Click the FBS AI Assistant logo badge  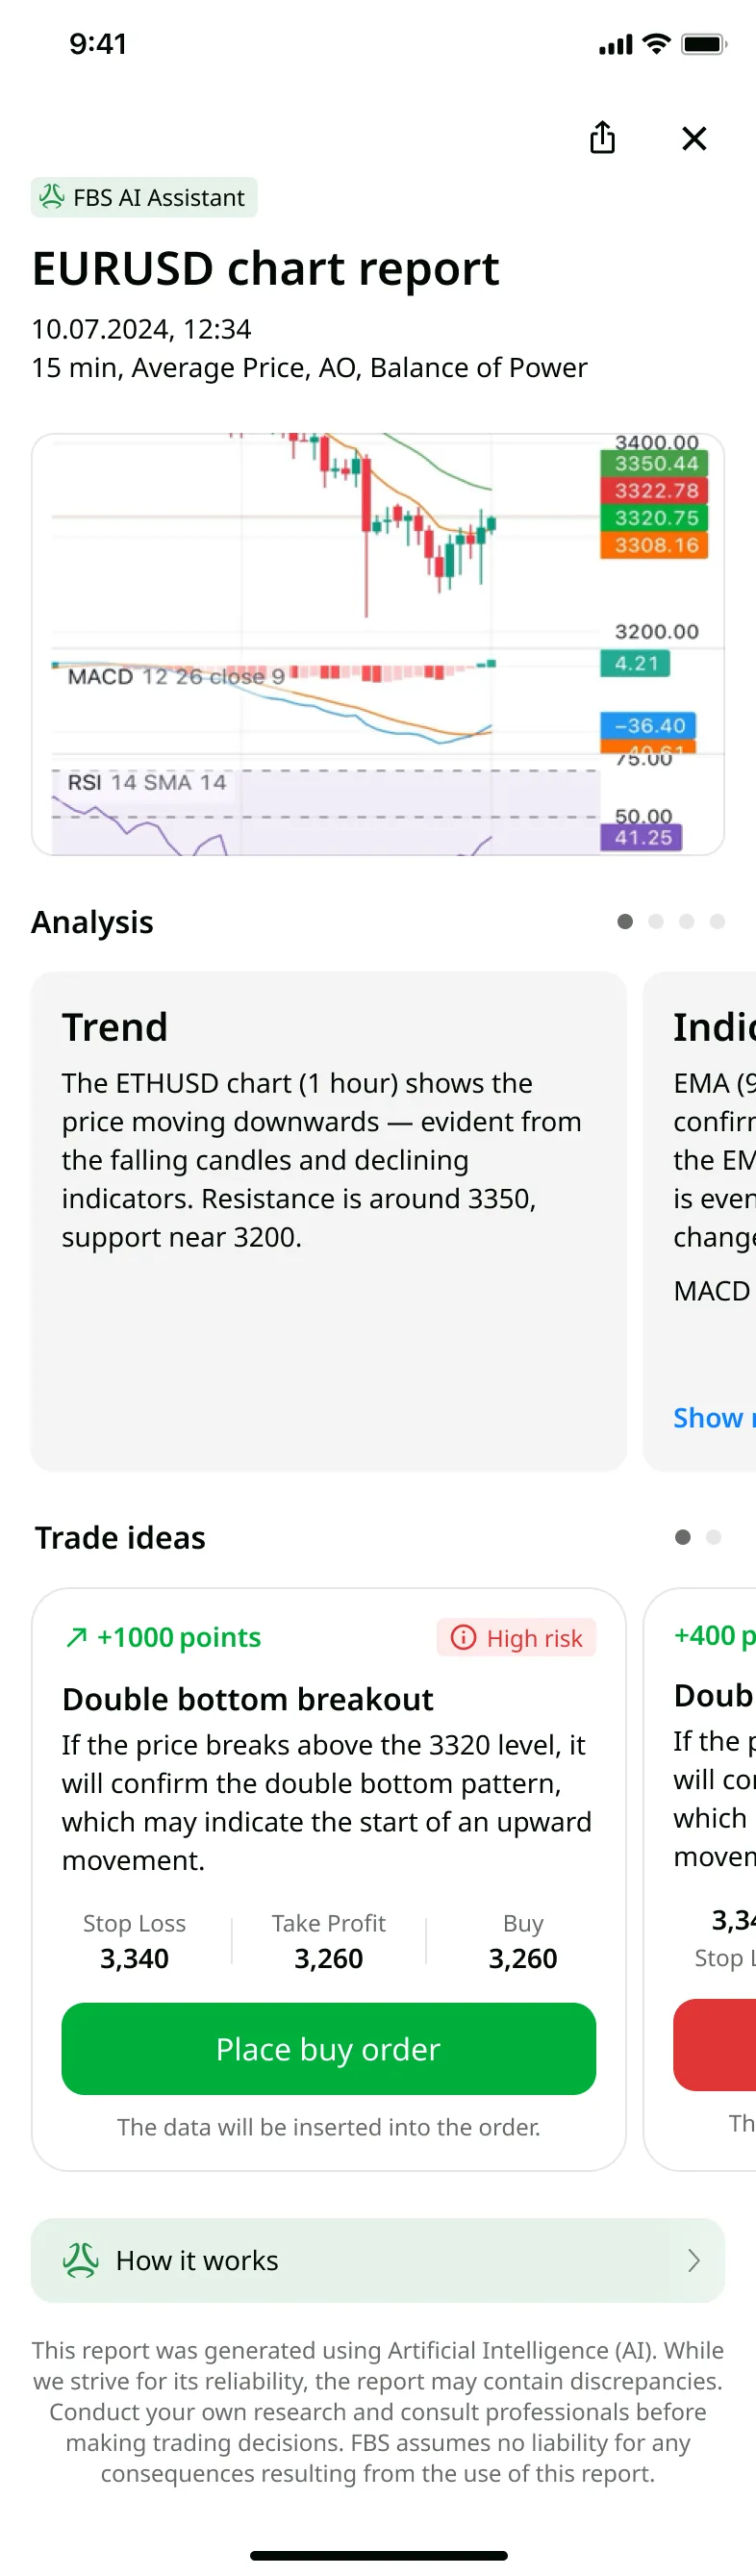point(52,197)
